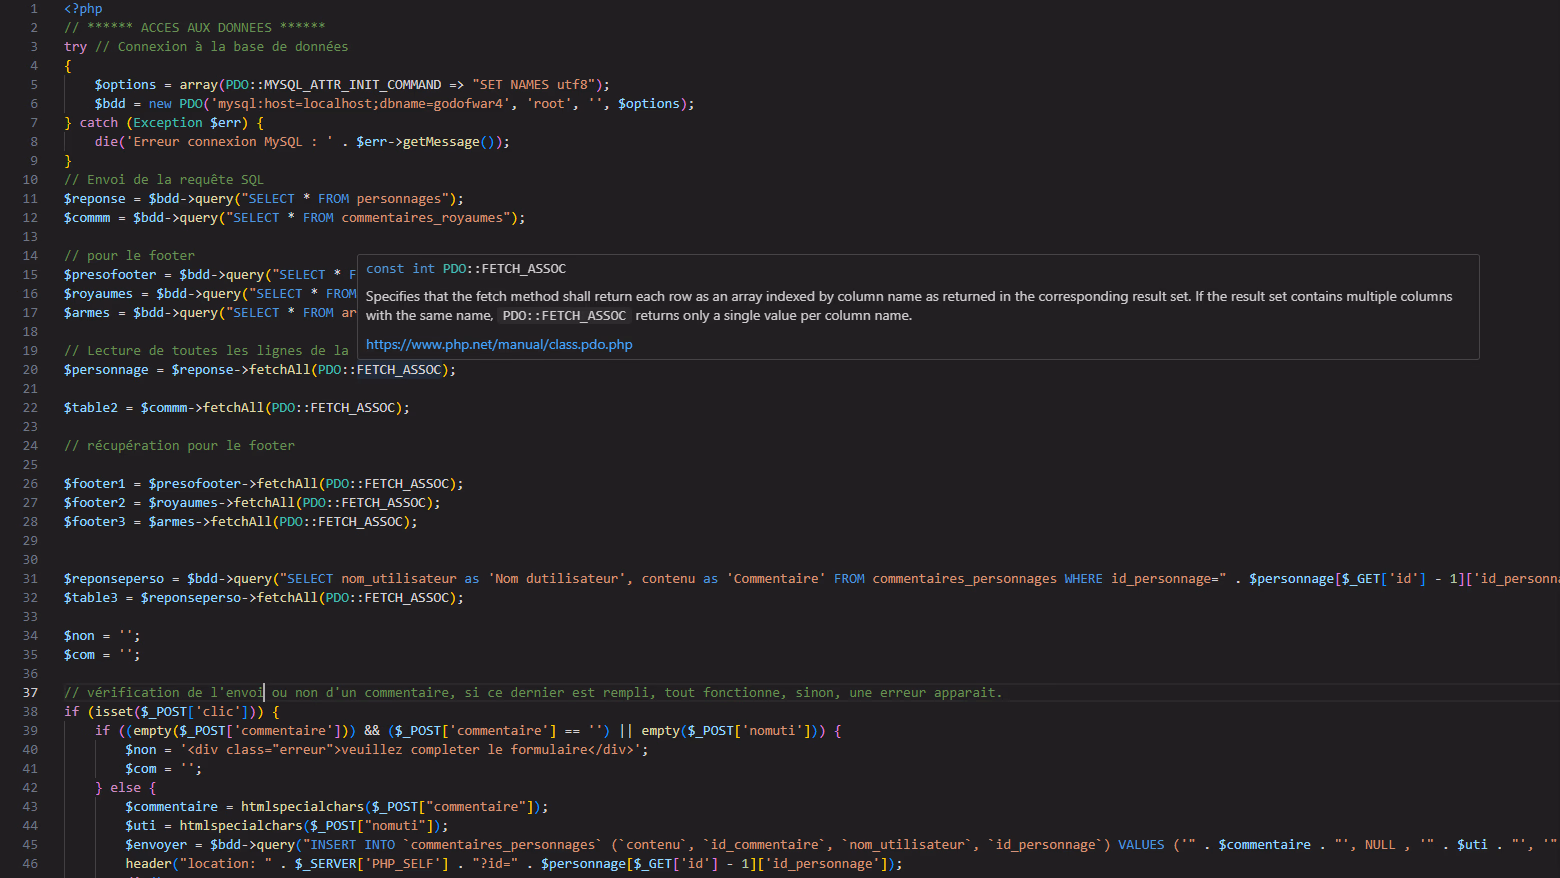Click the $reponseperso variable on line 31

[113, 578]
